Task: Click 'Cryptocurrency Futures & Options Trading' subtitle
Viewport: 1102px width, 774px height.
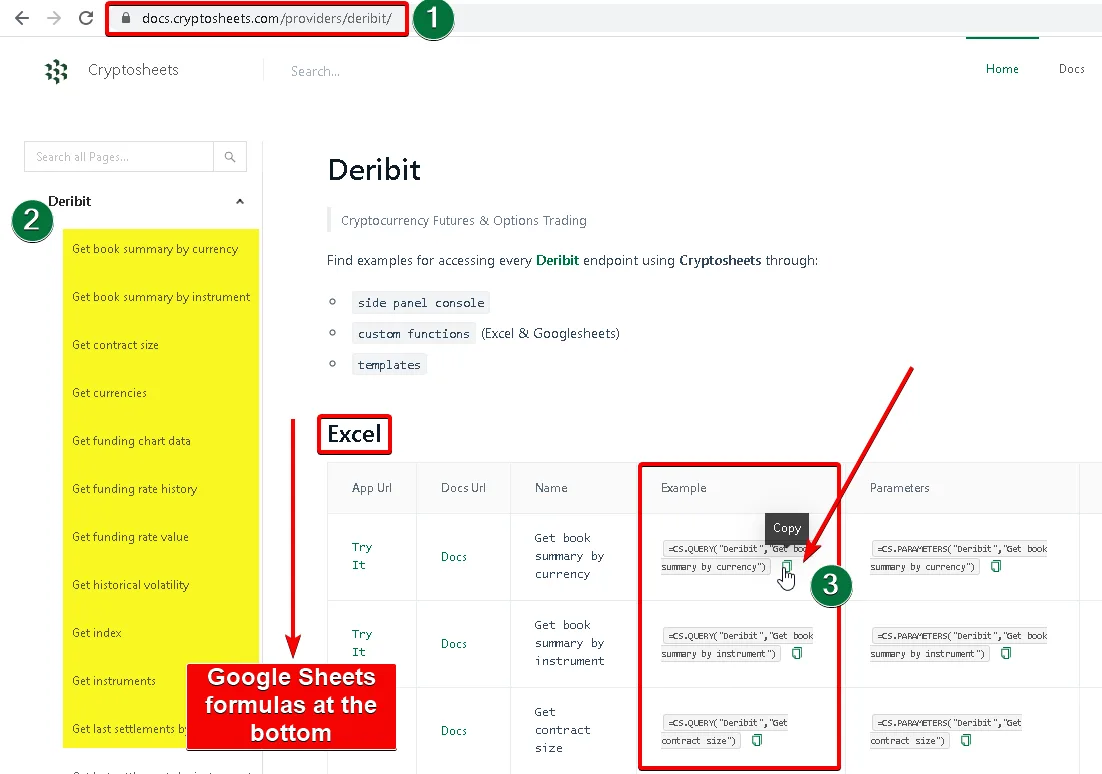Action: click(x=464, y=221)
